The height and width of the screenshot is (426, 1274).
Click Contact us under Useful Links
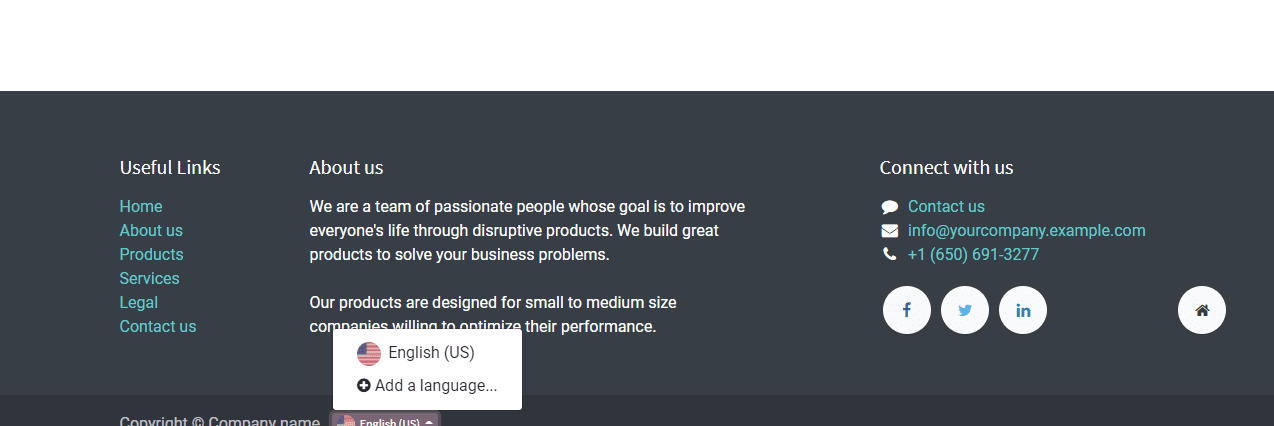158,327
